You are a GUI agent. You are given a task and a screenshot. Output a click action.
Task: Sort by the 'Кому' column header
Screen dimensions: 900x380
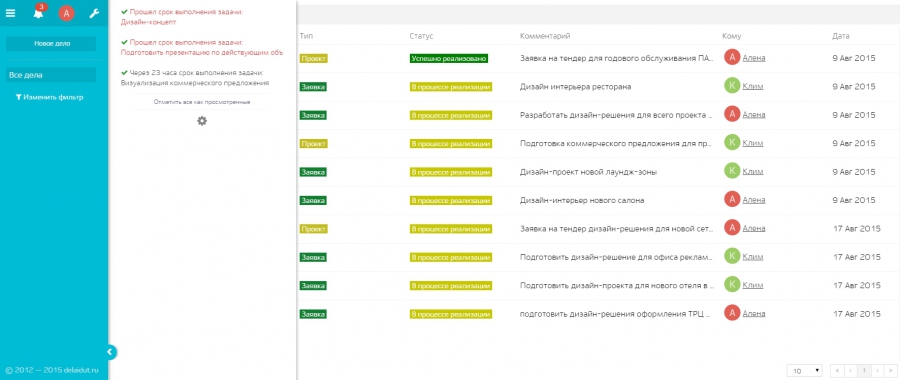coord(732,36)
